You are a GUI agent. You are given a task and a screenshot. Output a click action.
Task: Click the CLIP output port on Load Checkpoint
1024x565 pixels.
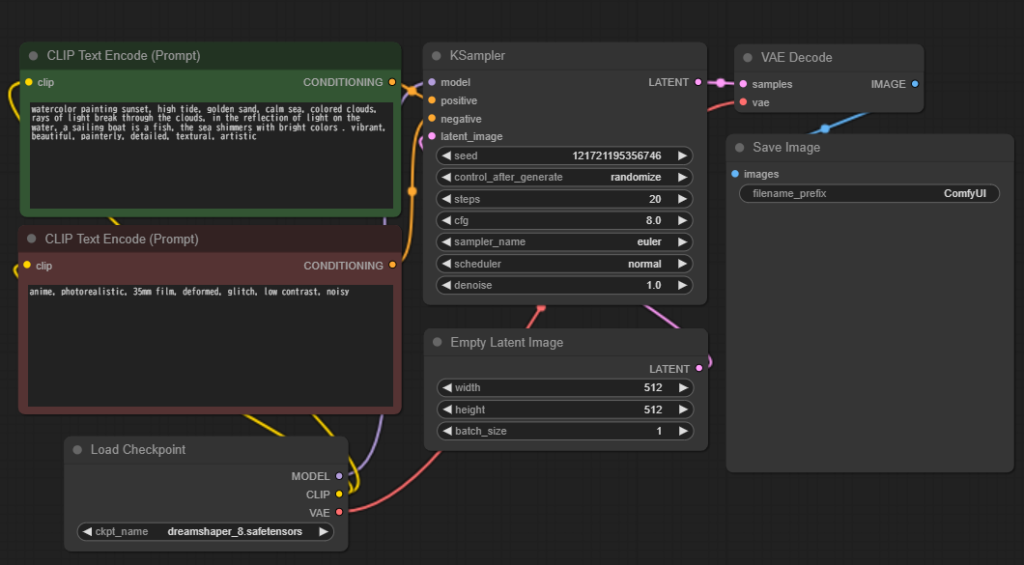[339, 494]
